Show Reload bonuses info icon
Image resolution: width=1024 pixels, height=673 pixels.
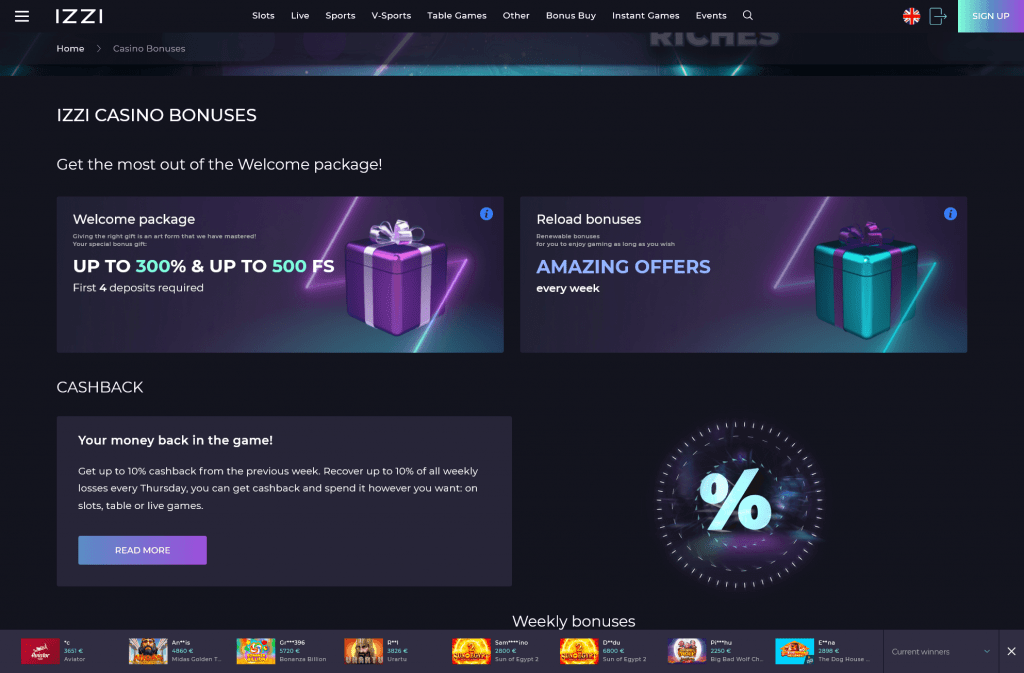click(x=950, y=213)
